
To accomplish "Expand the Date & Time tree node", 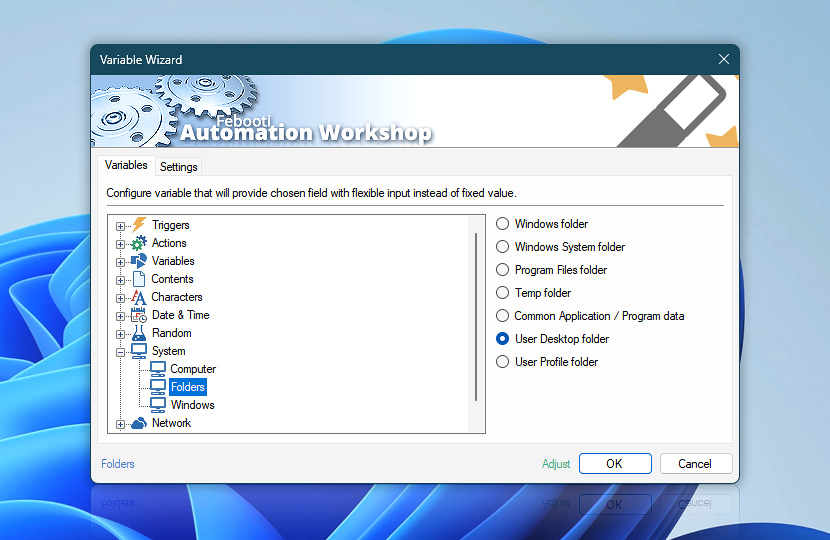I will point(120,317).
